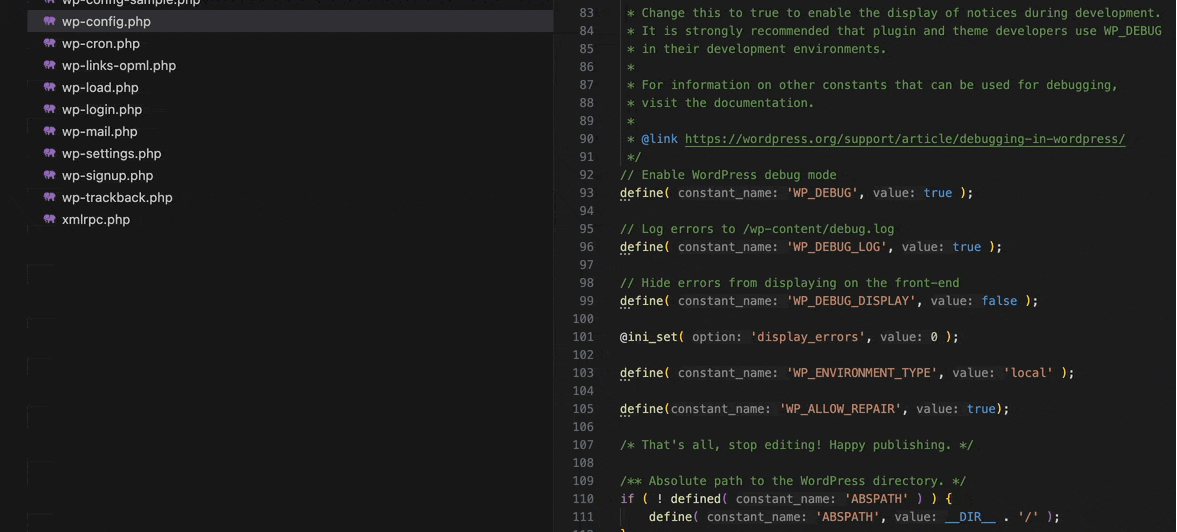The width and height of the screenshot is (1177, 532).
Task: Click PHP icon beside wp-signup.php
Action: coord(50,176)
